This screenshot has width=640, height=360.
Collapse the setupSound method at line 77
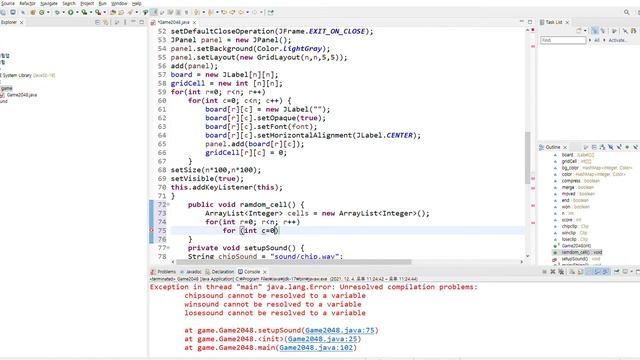(168, 248)
